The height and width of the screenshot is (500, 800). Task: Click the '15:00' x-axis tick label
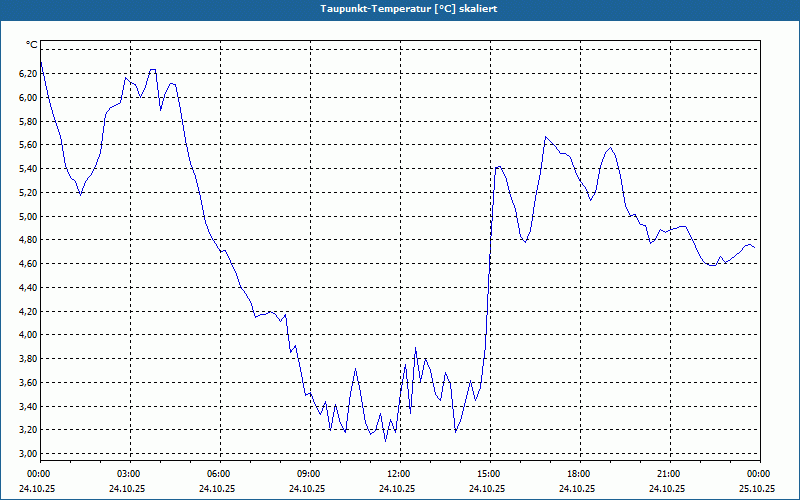tap(490, 474)
